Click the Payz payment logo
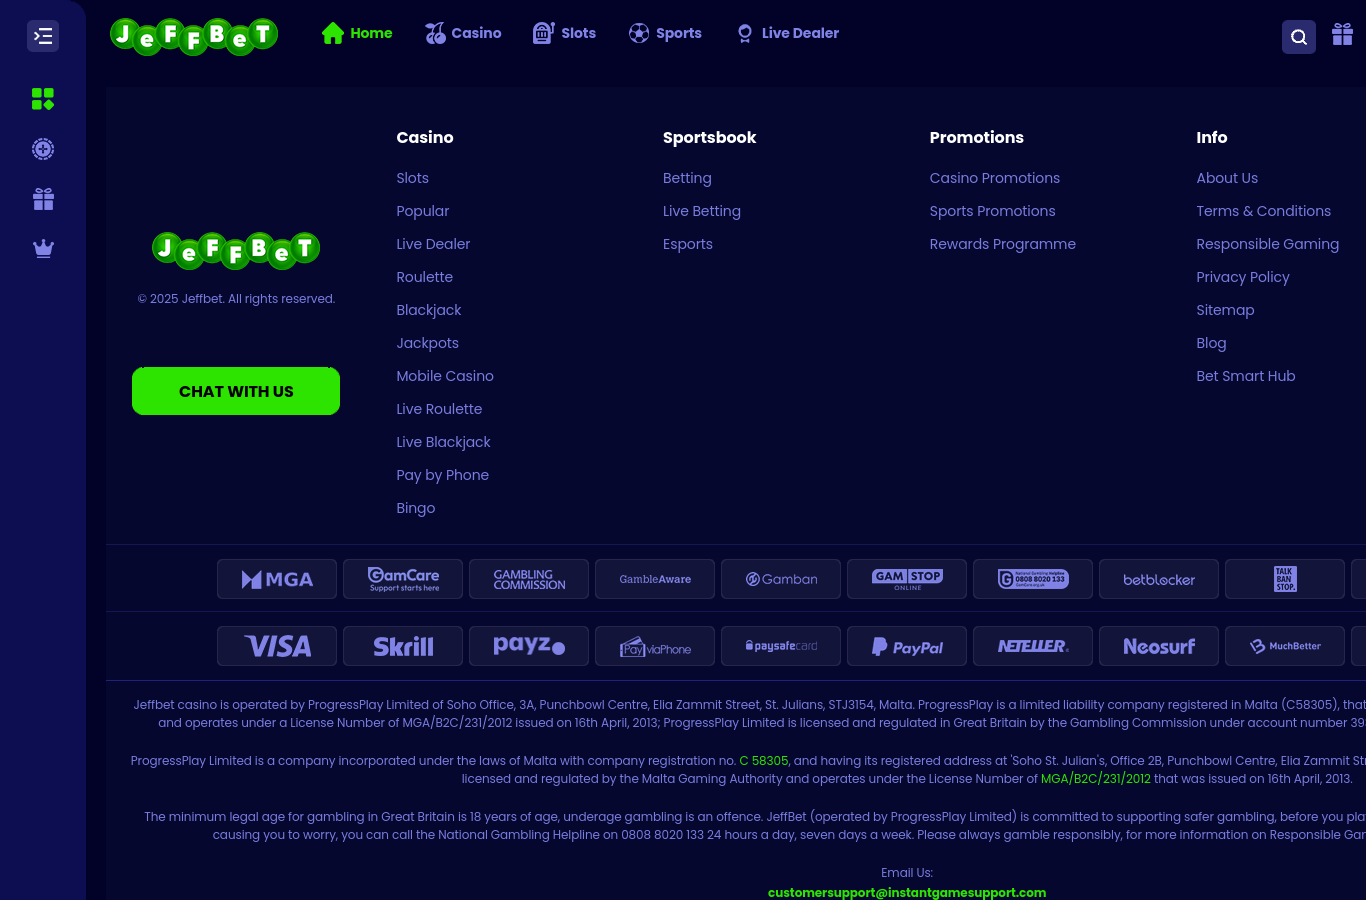Screen dimensions: 1366x900 pos(529,646)
